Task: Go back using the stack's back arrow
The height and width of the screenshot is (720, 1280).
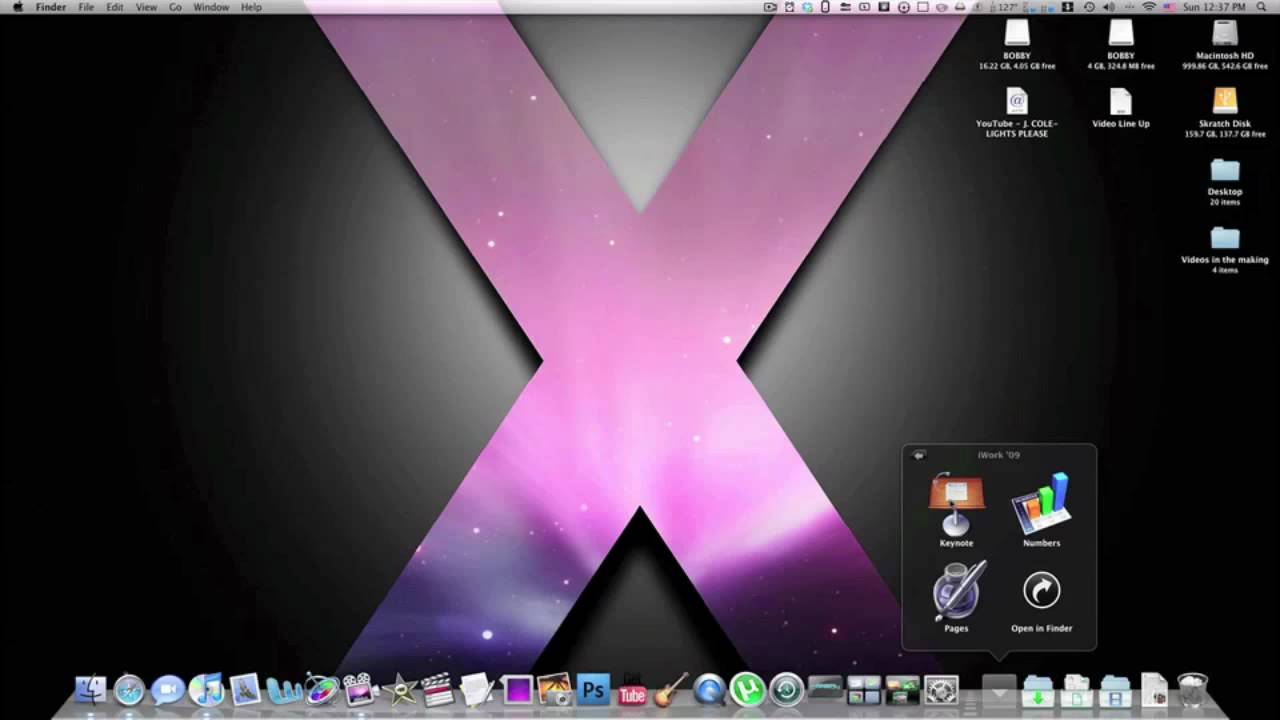Action: [x=919, y=455]
